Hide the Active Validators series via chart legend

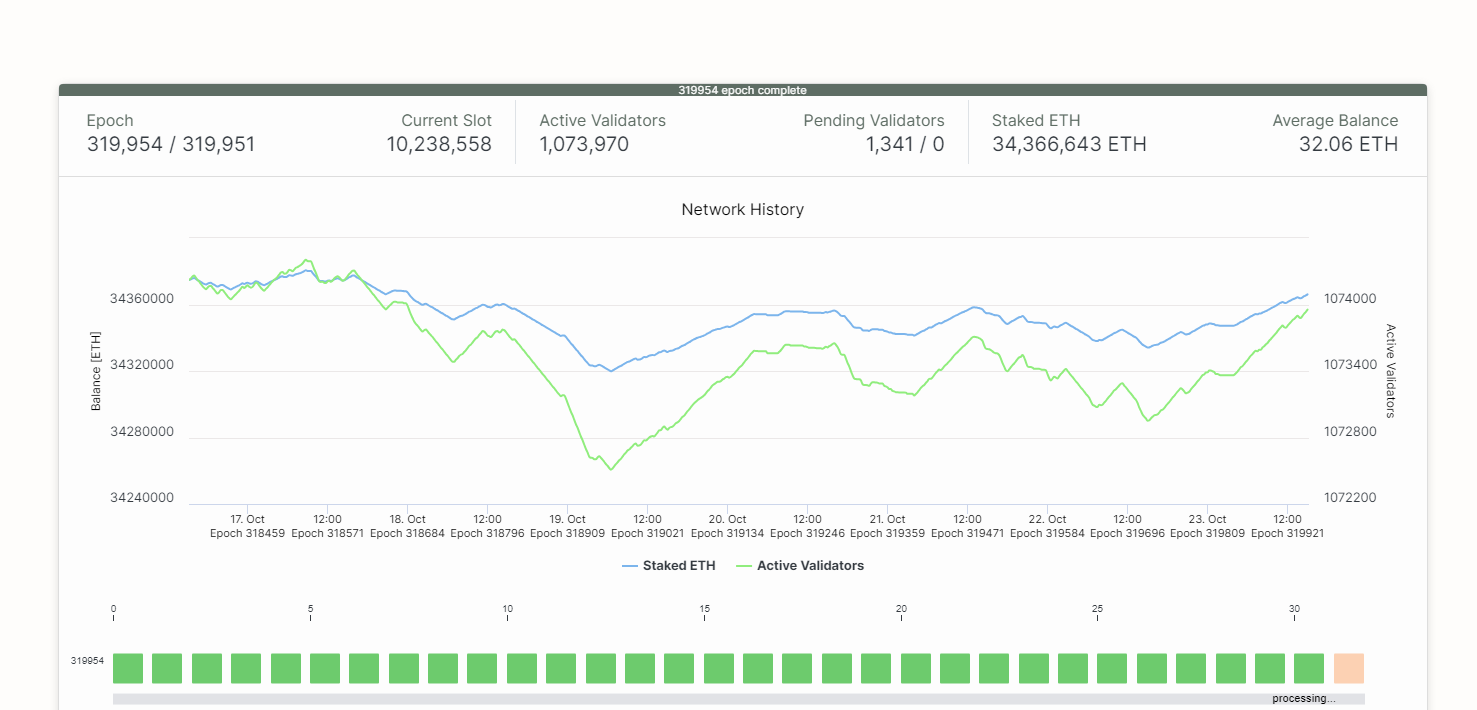pyautogui.click(x=799, y=566)
